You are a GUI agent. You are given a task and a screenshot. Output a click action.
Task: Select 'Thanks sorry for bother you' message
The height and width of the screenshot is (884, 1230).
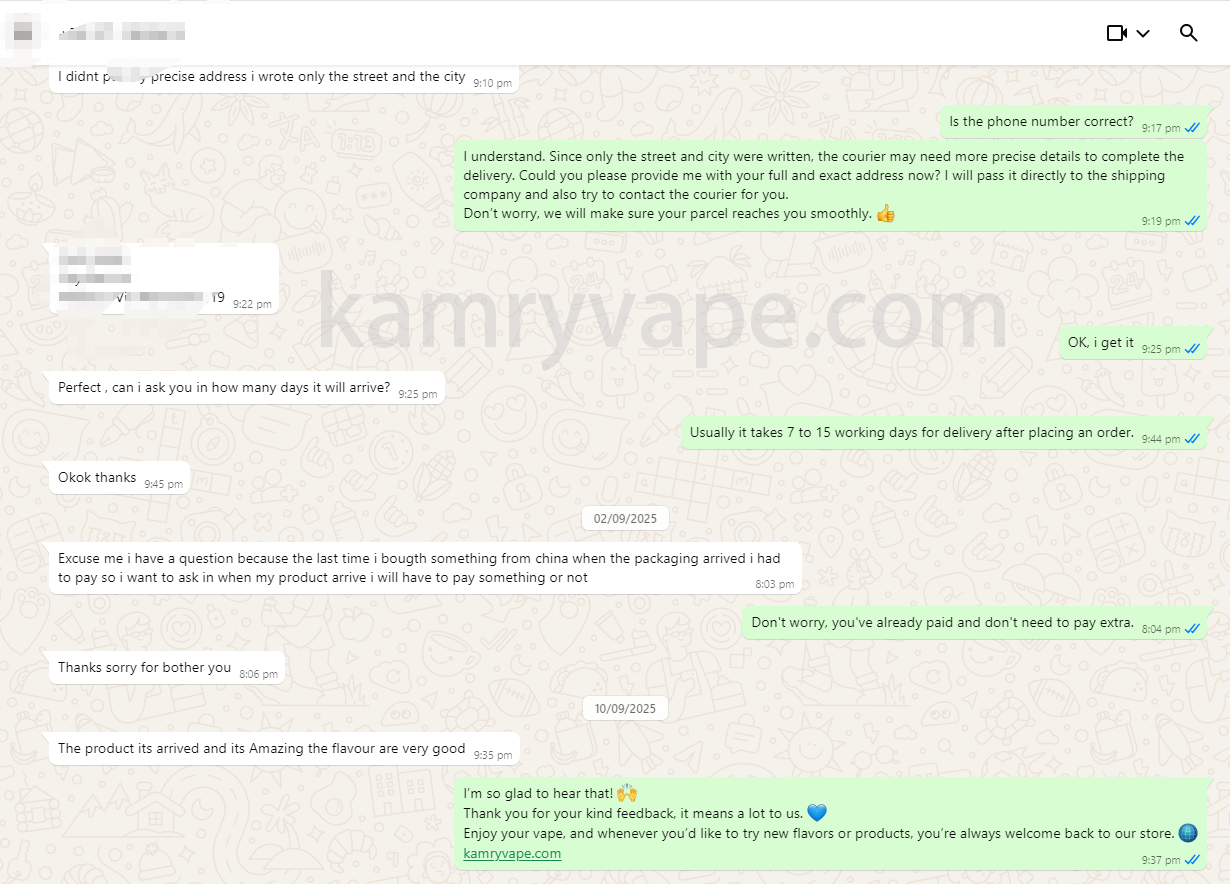coord(166,668)
